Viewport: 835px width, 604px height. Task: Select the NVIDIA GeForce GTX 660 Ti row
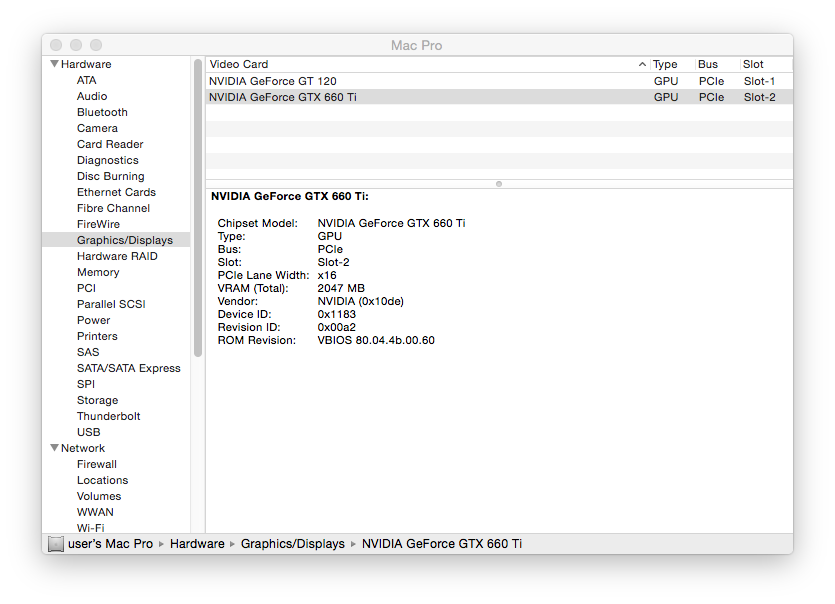point(499,97)
